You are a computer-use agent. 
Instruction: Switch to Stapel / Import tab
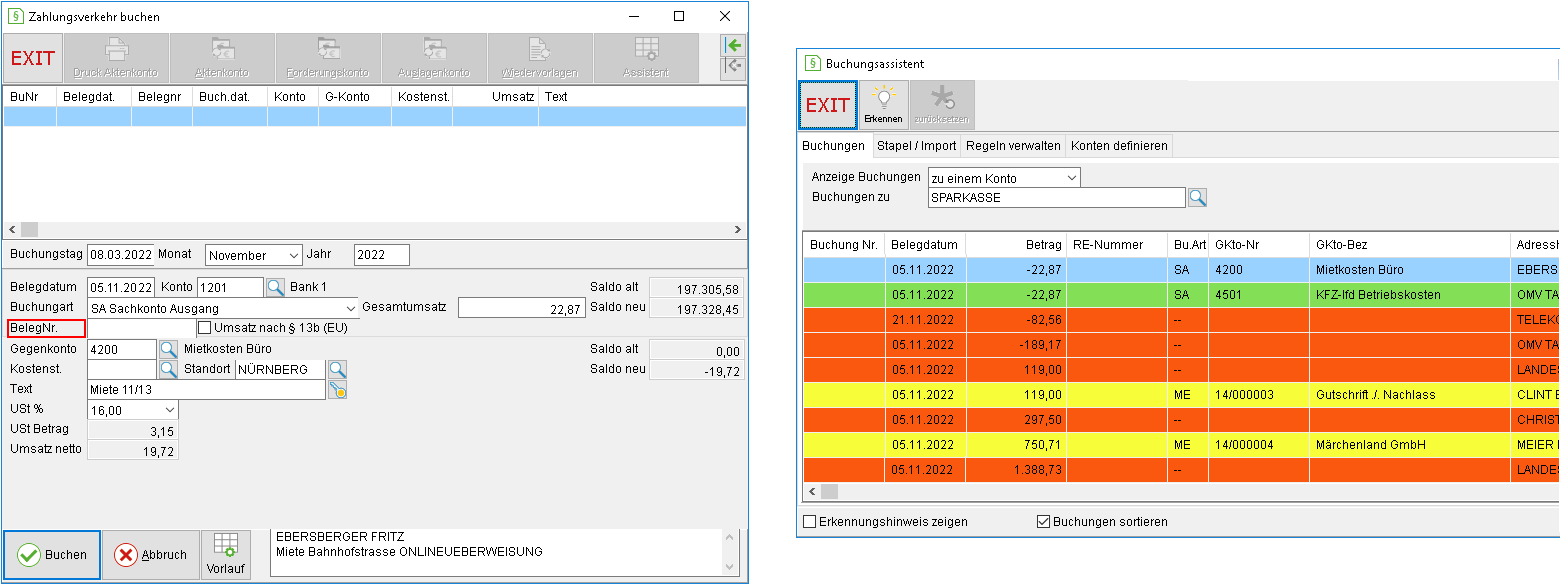click(x=916, y=145)
